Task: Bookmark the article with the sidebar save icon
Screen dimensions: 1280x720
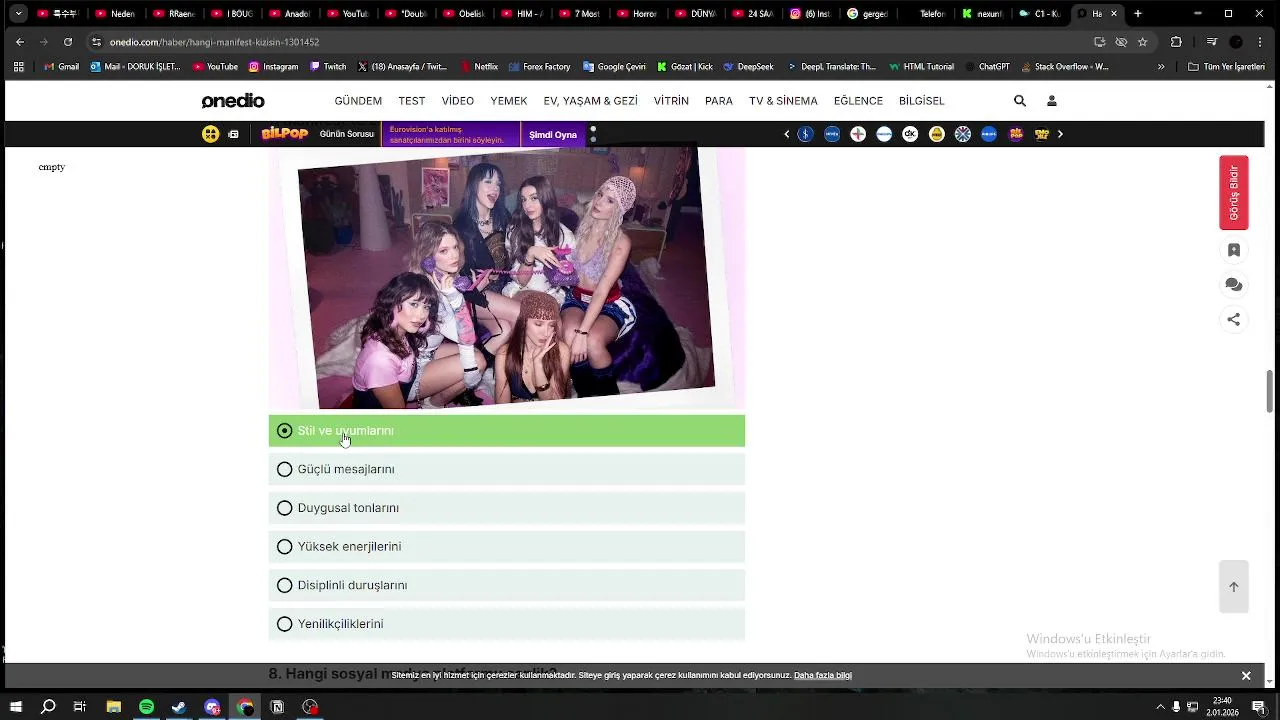Action: [1233, 250]
